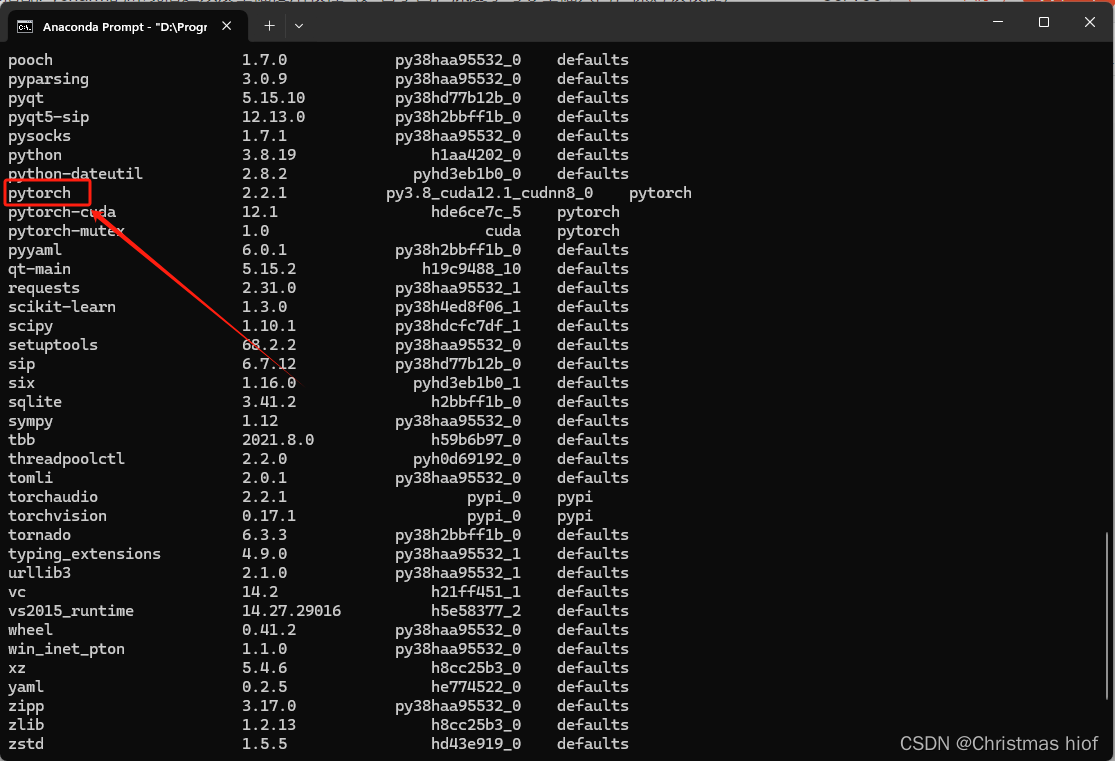Viewport: 1115px width, 761px height.
Task: Click the cuda build in pytorch-mutex row
Action: pyautogui.click(x=503, y=231)
